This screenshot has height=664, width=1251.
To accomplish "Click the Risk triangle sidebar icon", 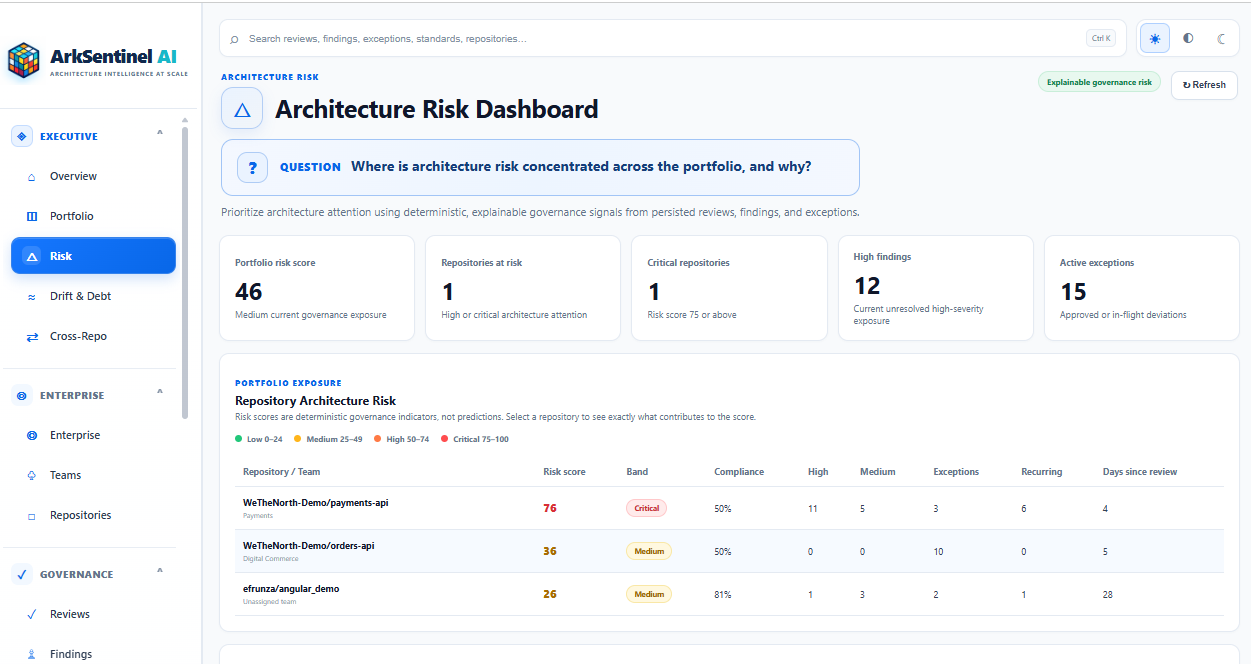I will [31, 256].
